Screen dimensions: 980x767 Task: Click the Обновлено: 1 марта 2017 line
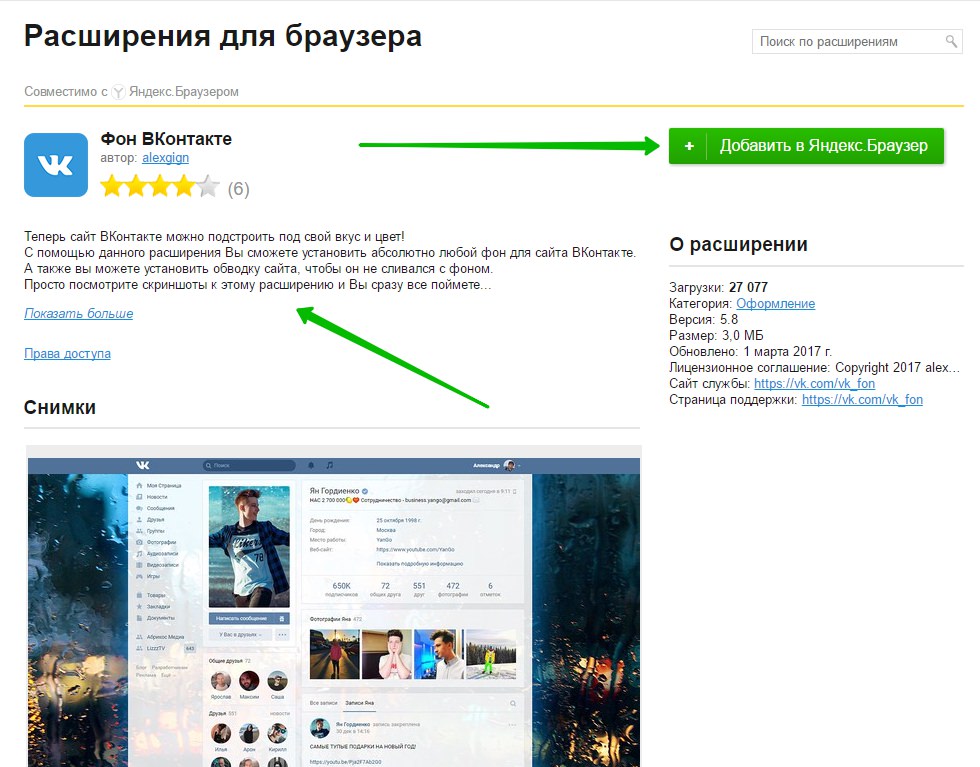750,351
